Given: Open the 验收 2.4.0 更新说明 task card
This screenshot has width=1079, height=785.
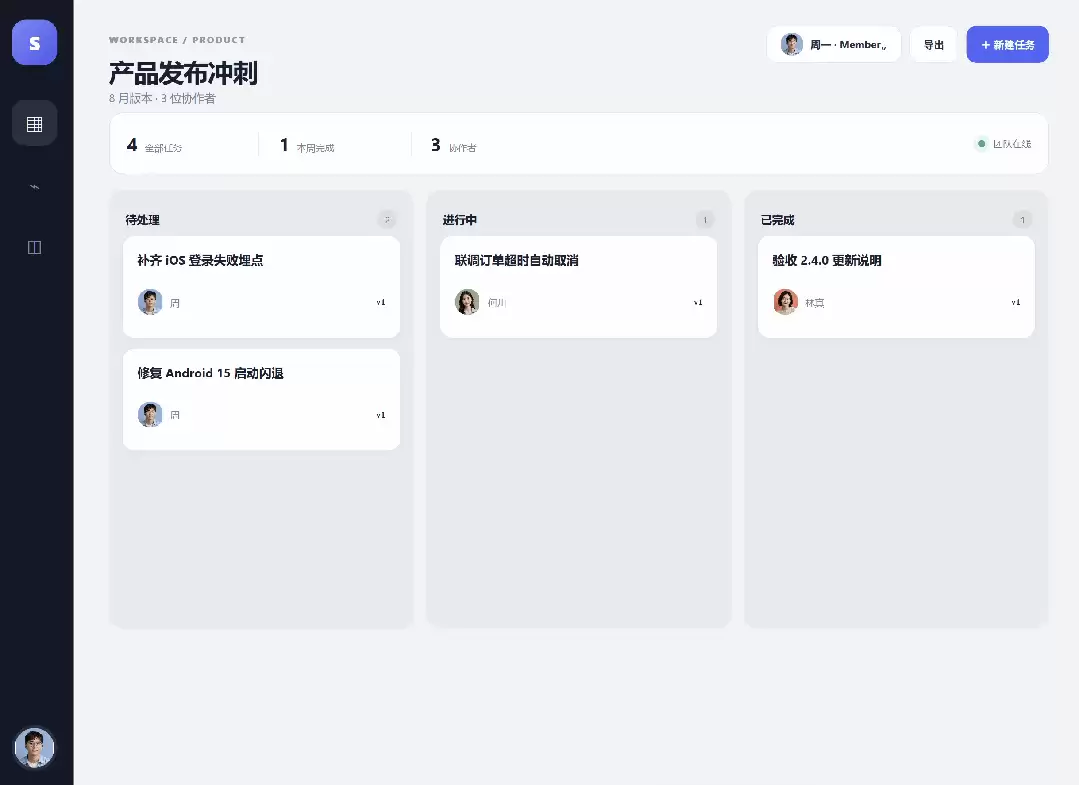Looking at the screenshot, I should (x=896, y=287).
